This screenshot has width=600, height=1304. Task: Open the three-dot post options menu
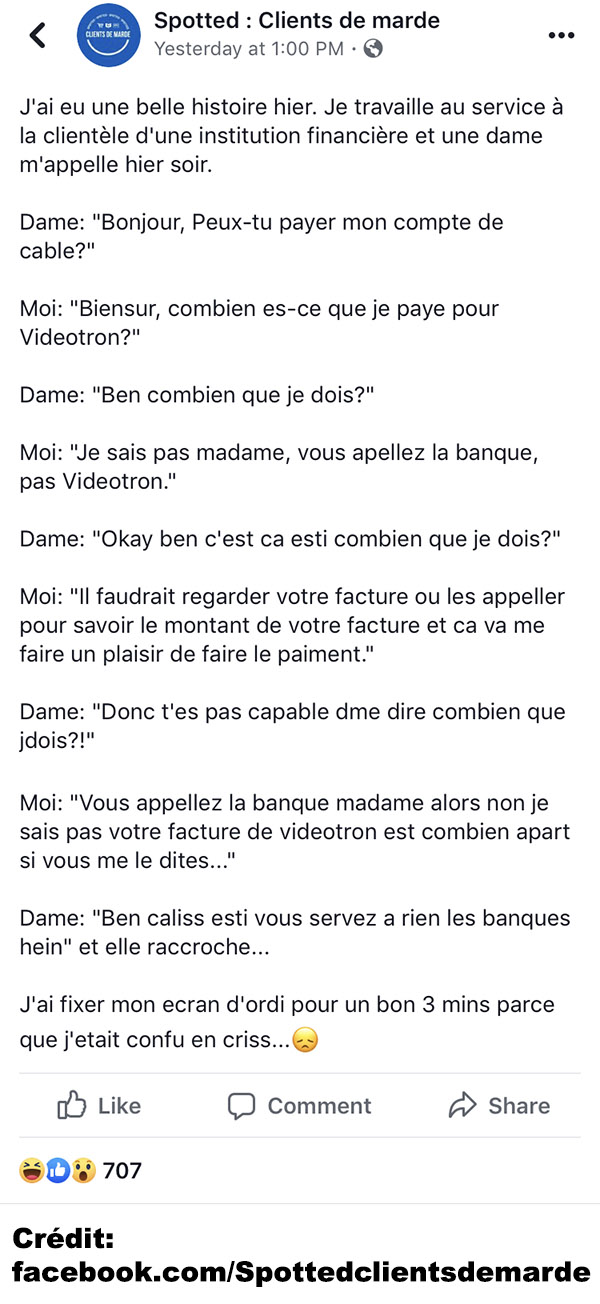(x=562, y=35)
